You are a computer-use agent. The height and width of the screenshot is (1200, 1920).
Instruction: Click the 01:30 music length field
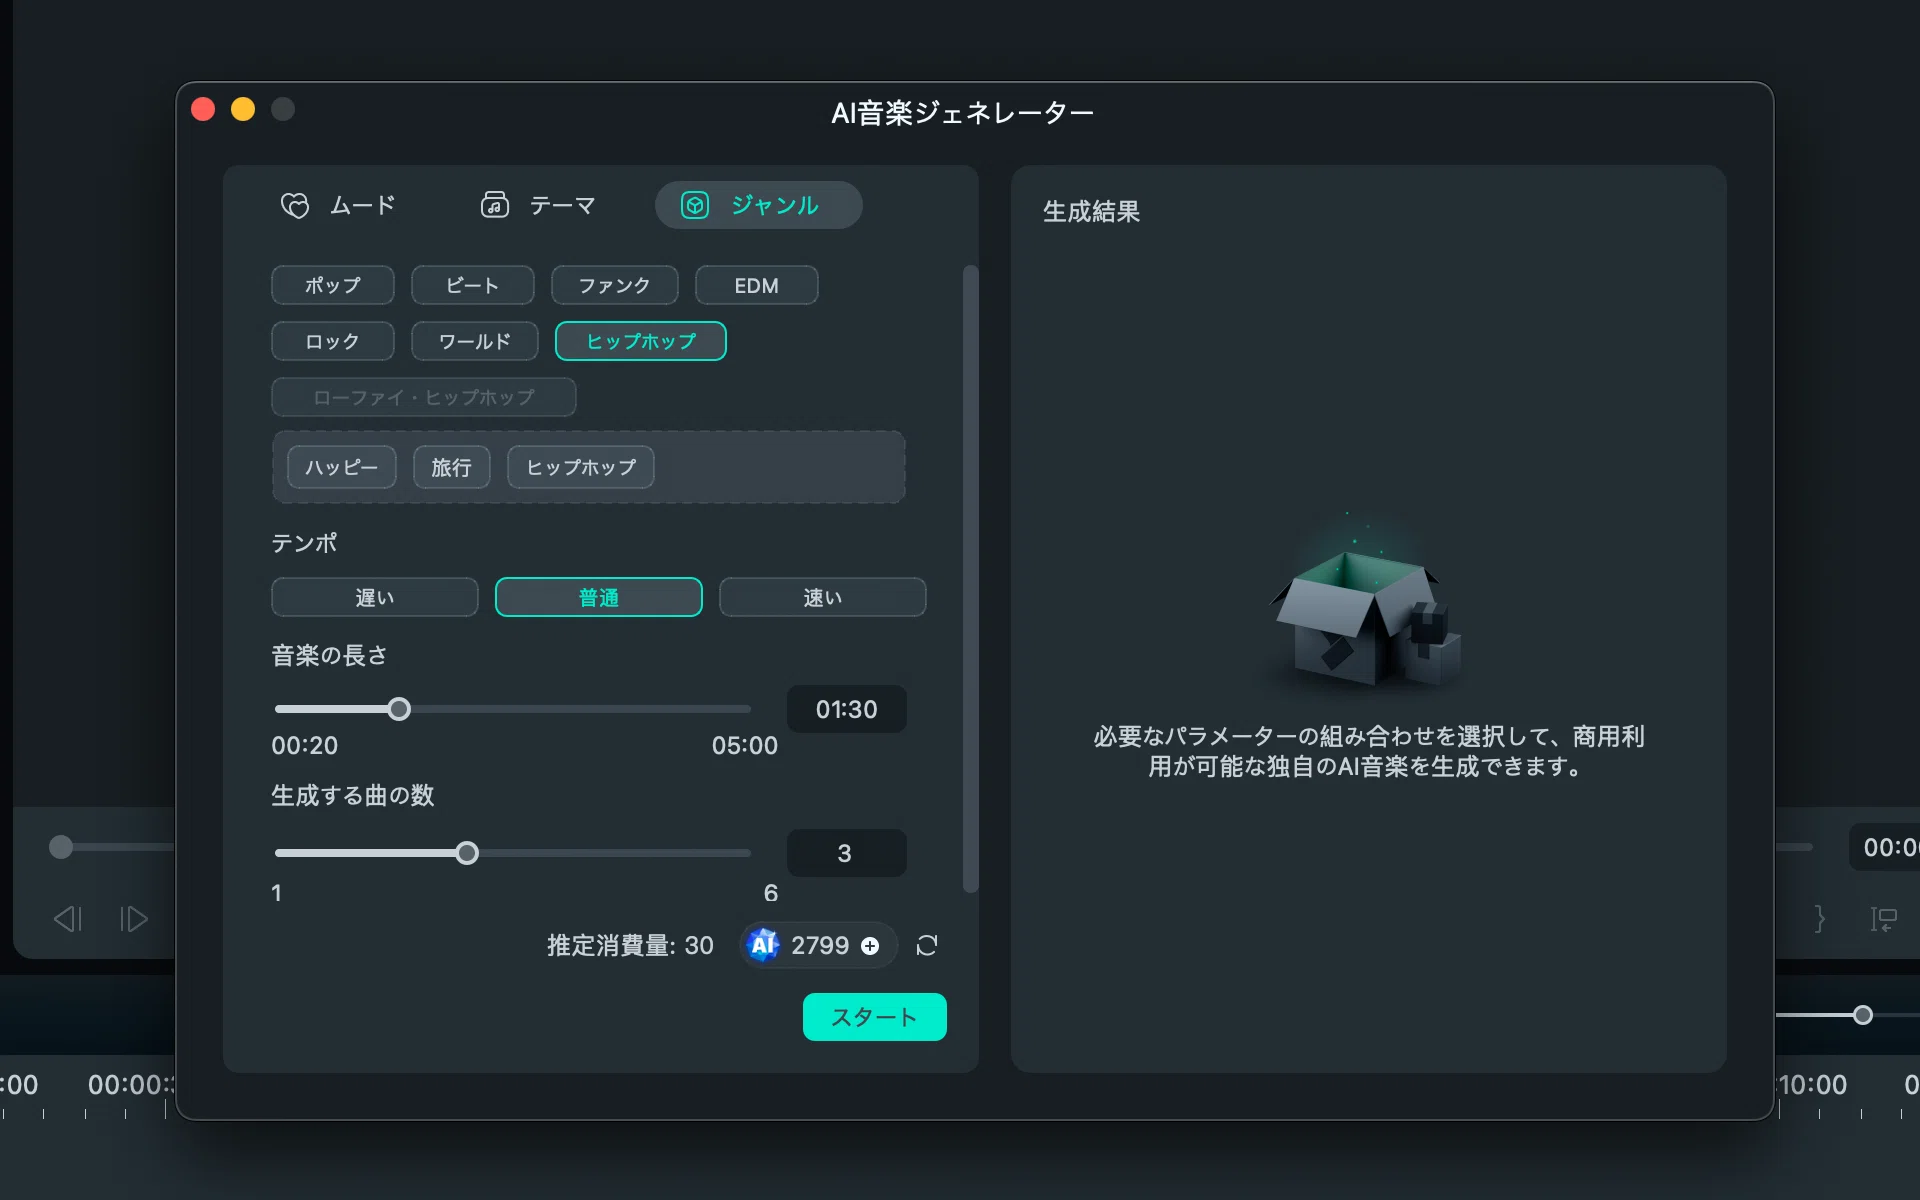pyautogui.click(x=847, y=709)
